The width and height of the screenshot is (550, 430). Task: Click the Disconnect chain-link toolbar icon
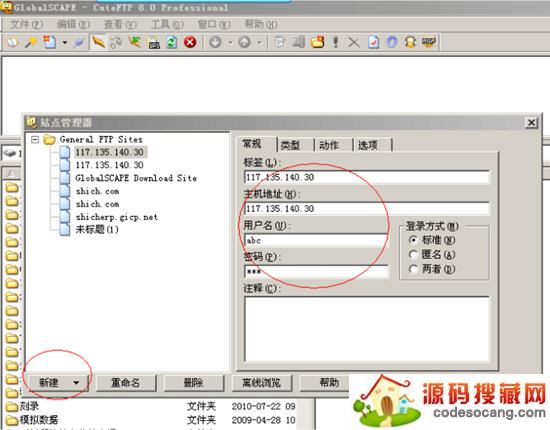(x=116, y=42)
